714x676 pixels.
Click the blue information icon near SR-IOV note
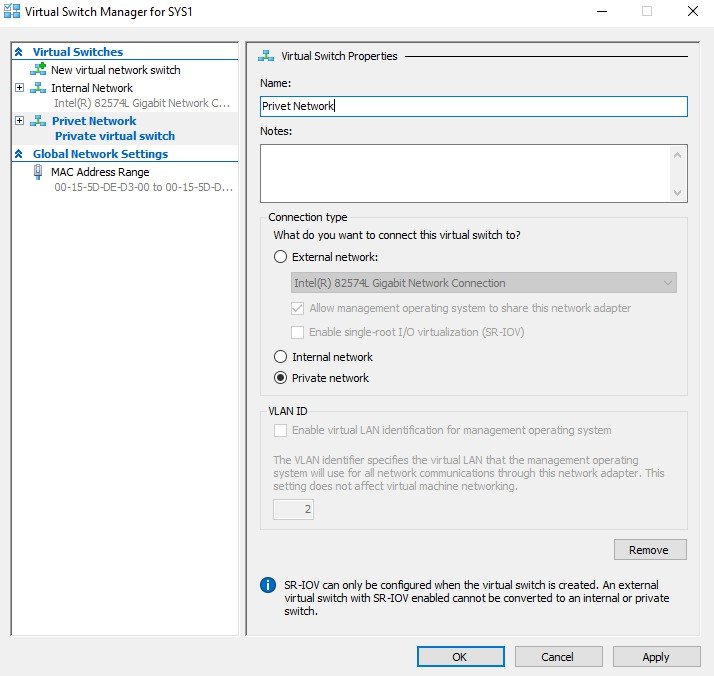[268, 585]
